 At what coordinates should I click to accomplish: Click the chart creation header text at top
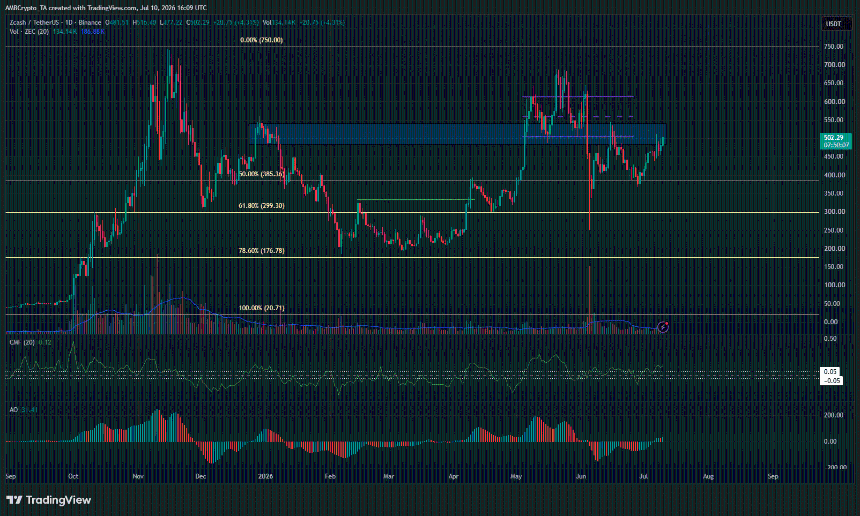[x=106, y=8]
